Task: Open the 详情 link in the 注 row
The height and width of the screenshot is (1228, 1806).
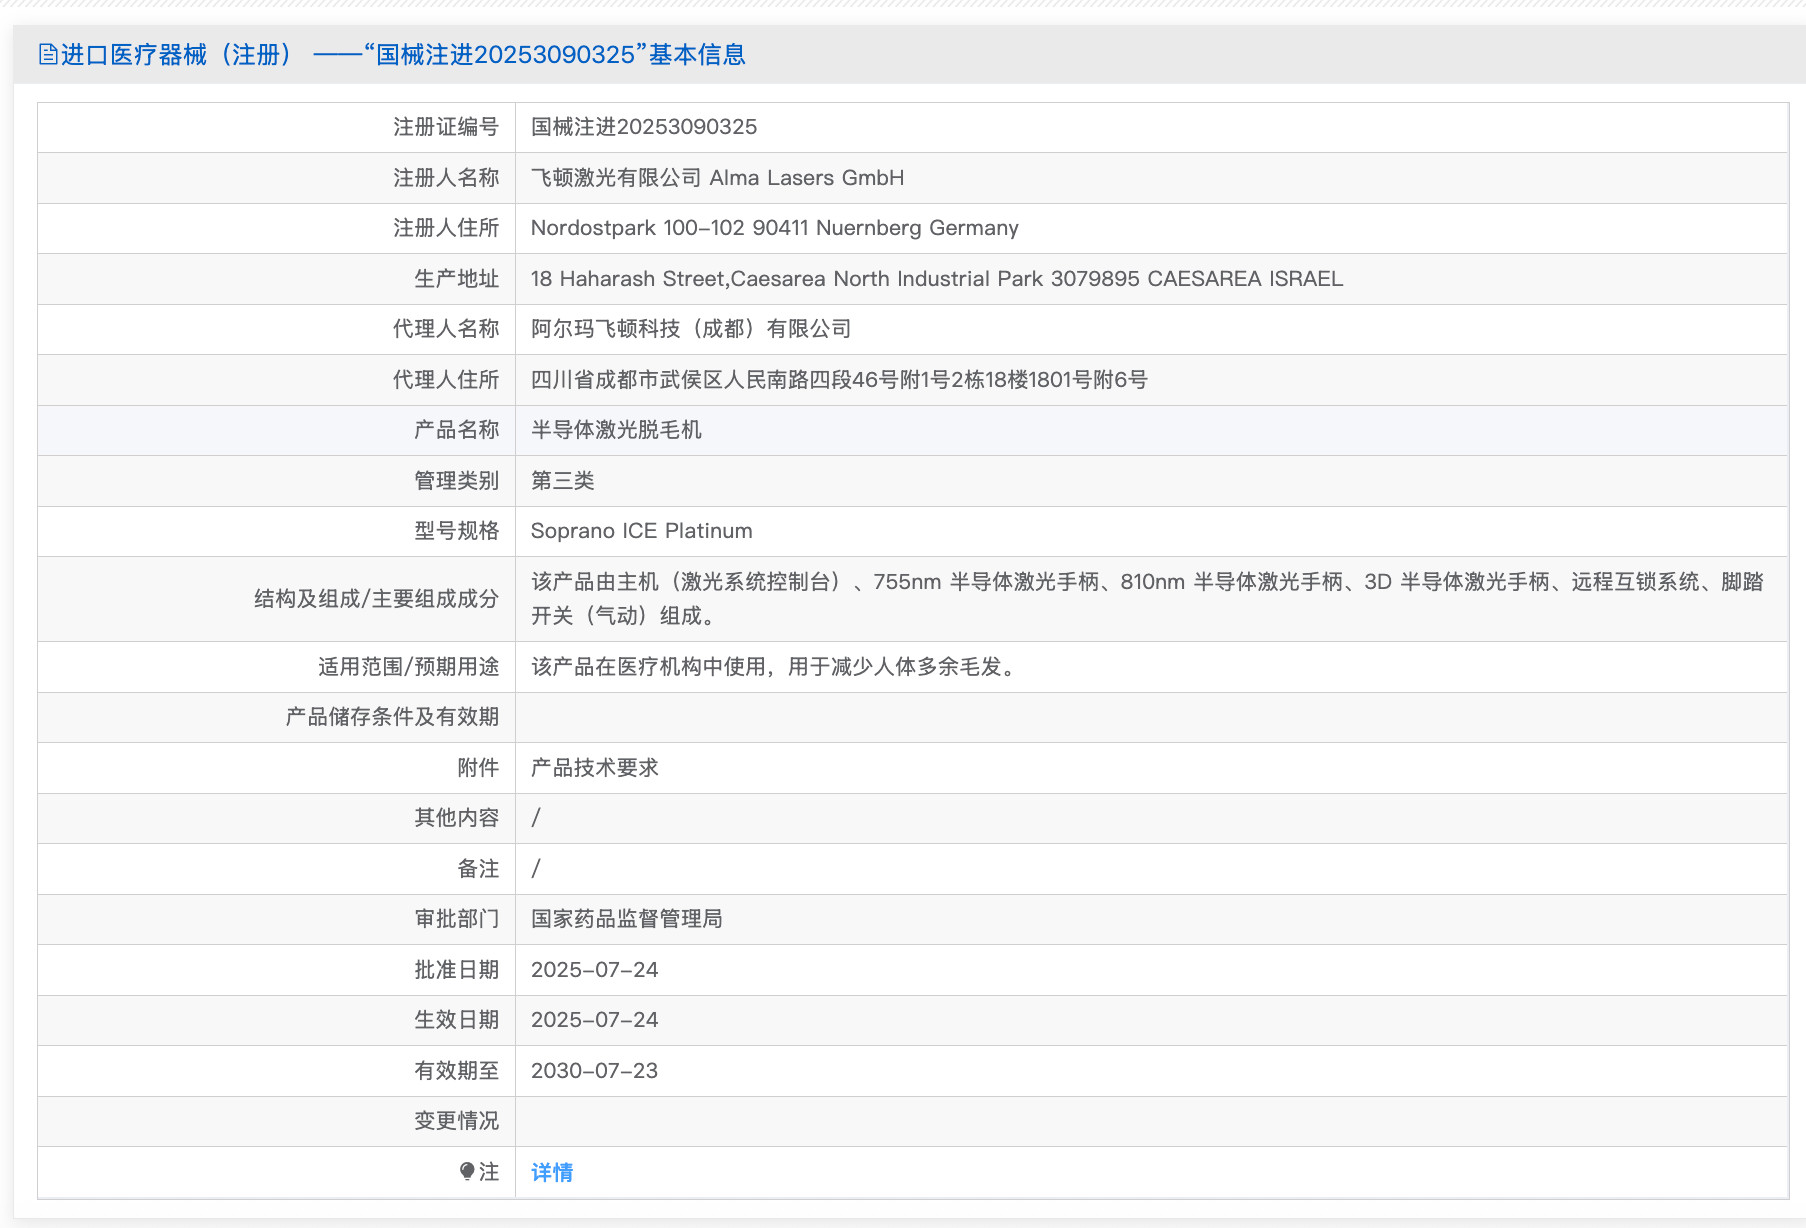Action: (x=551, y=1172)
